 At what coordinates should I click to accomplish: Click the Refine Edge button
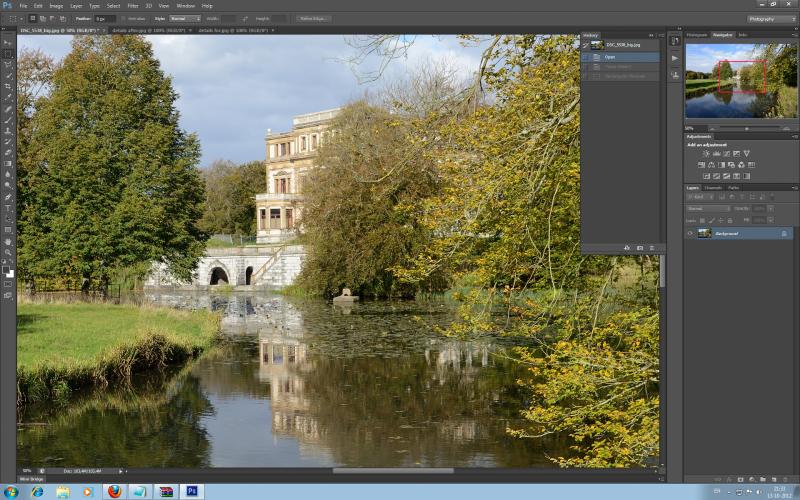313,19
